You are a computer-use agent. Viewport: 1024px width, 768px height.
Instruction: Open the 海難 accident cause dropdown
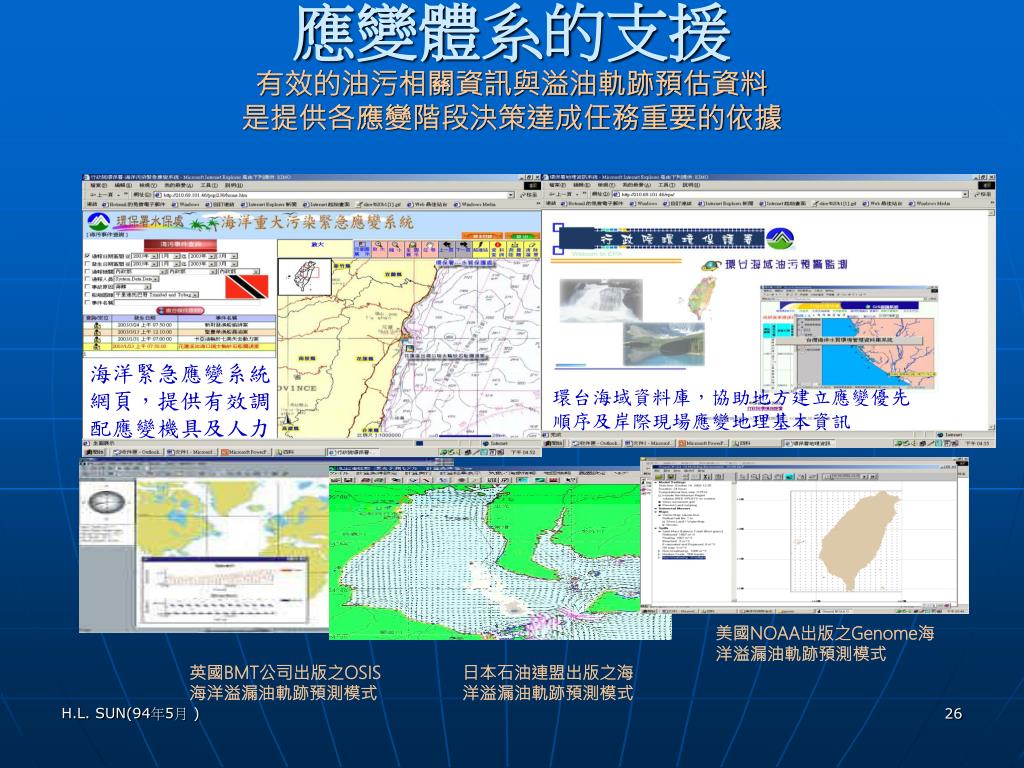point(148,287)
